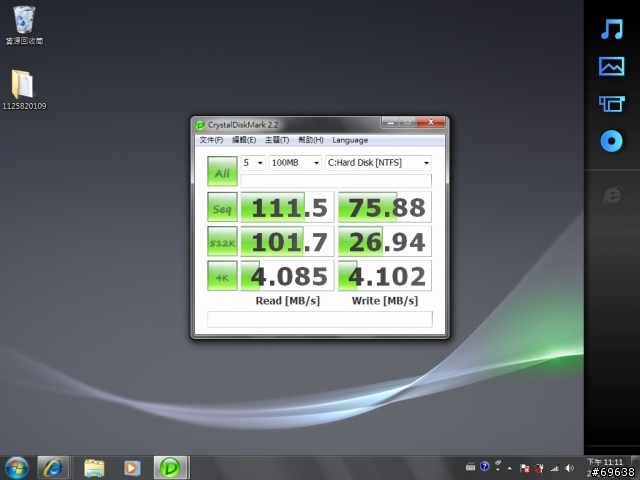The height and width of the screenshot is (480, 640).
Task: Open the 主題(T) menu
Action: (277, 140)
